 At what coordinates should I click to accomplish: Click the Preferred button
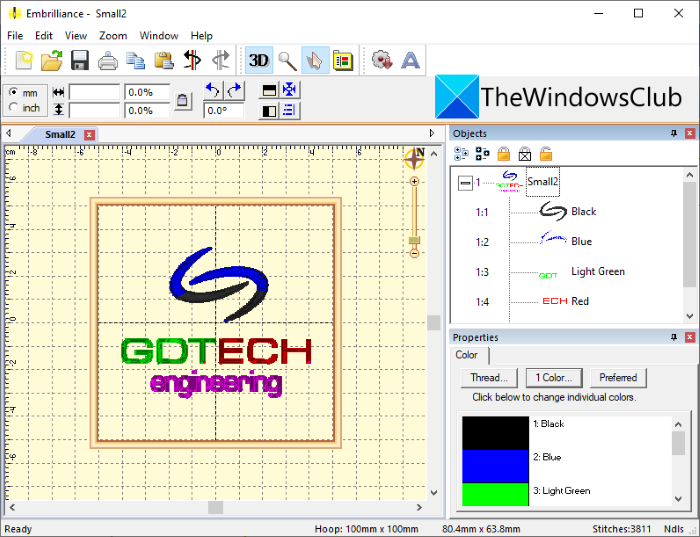(618, 377)
